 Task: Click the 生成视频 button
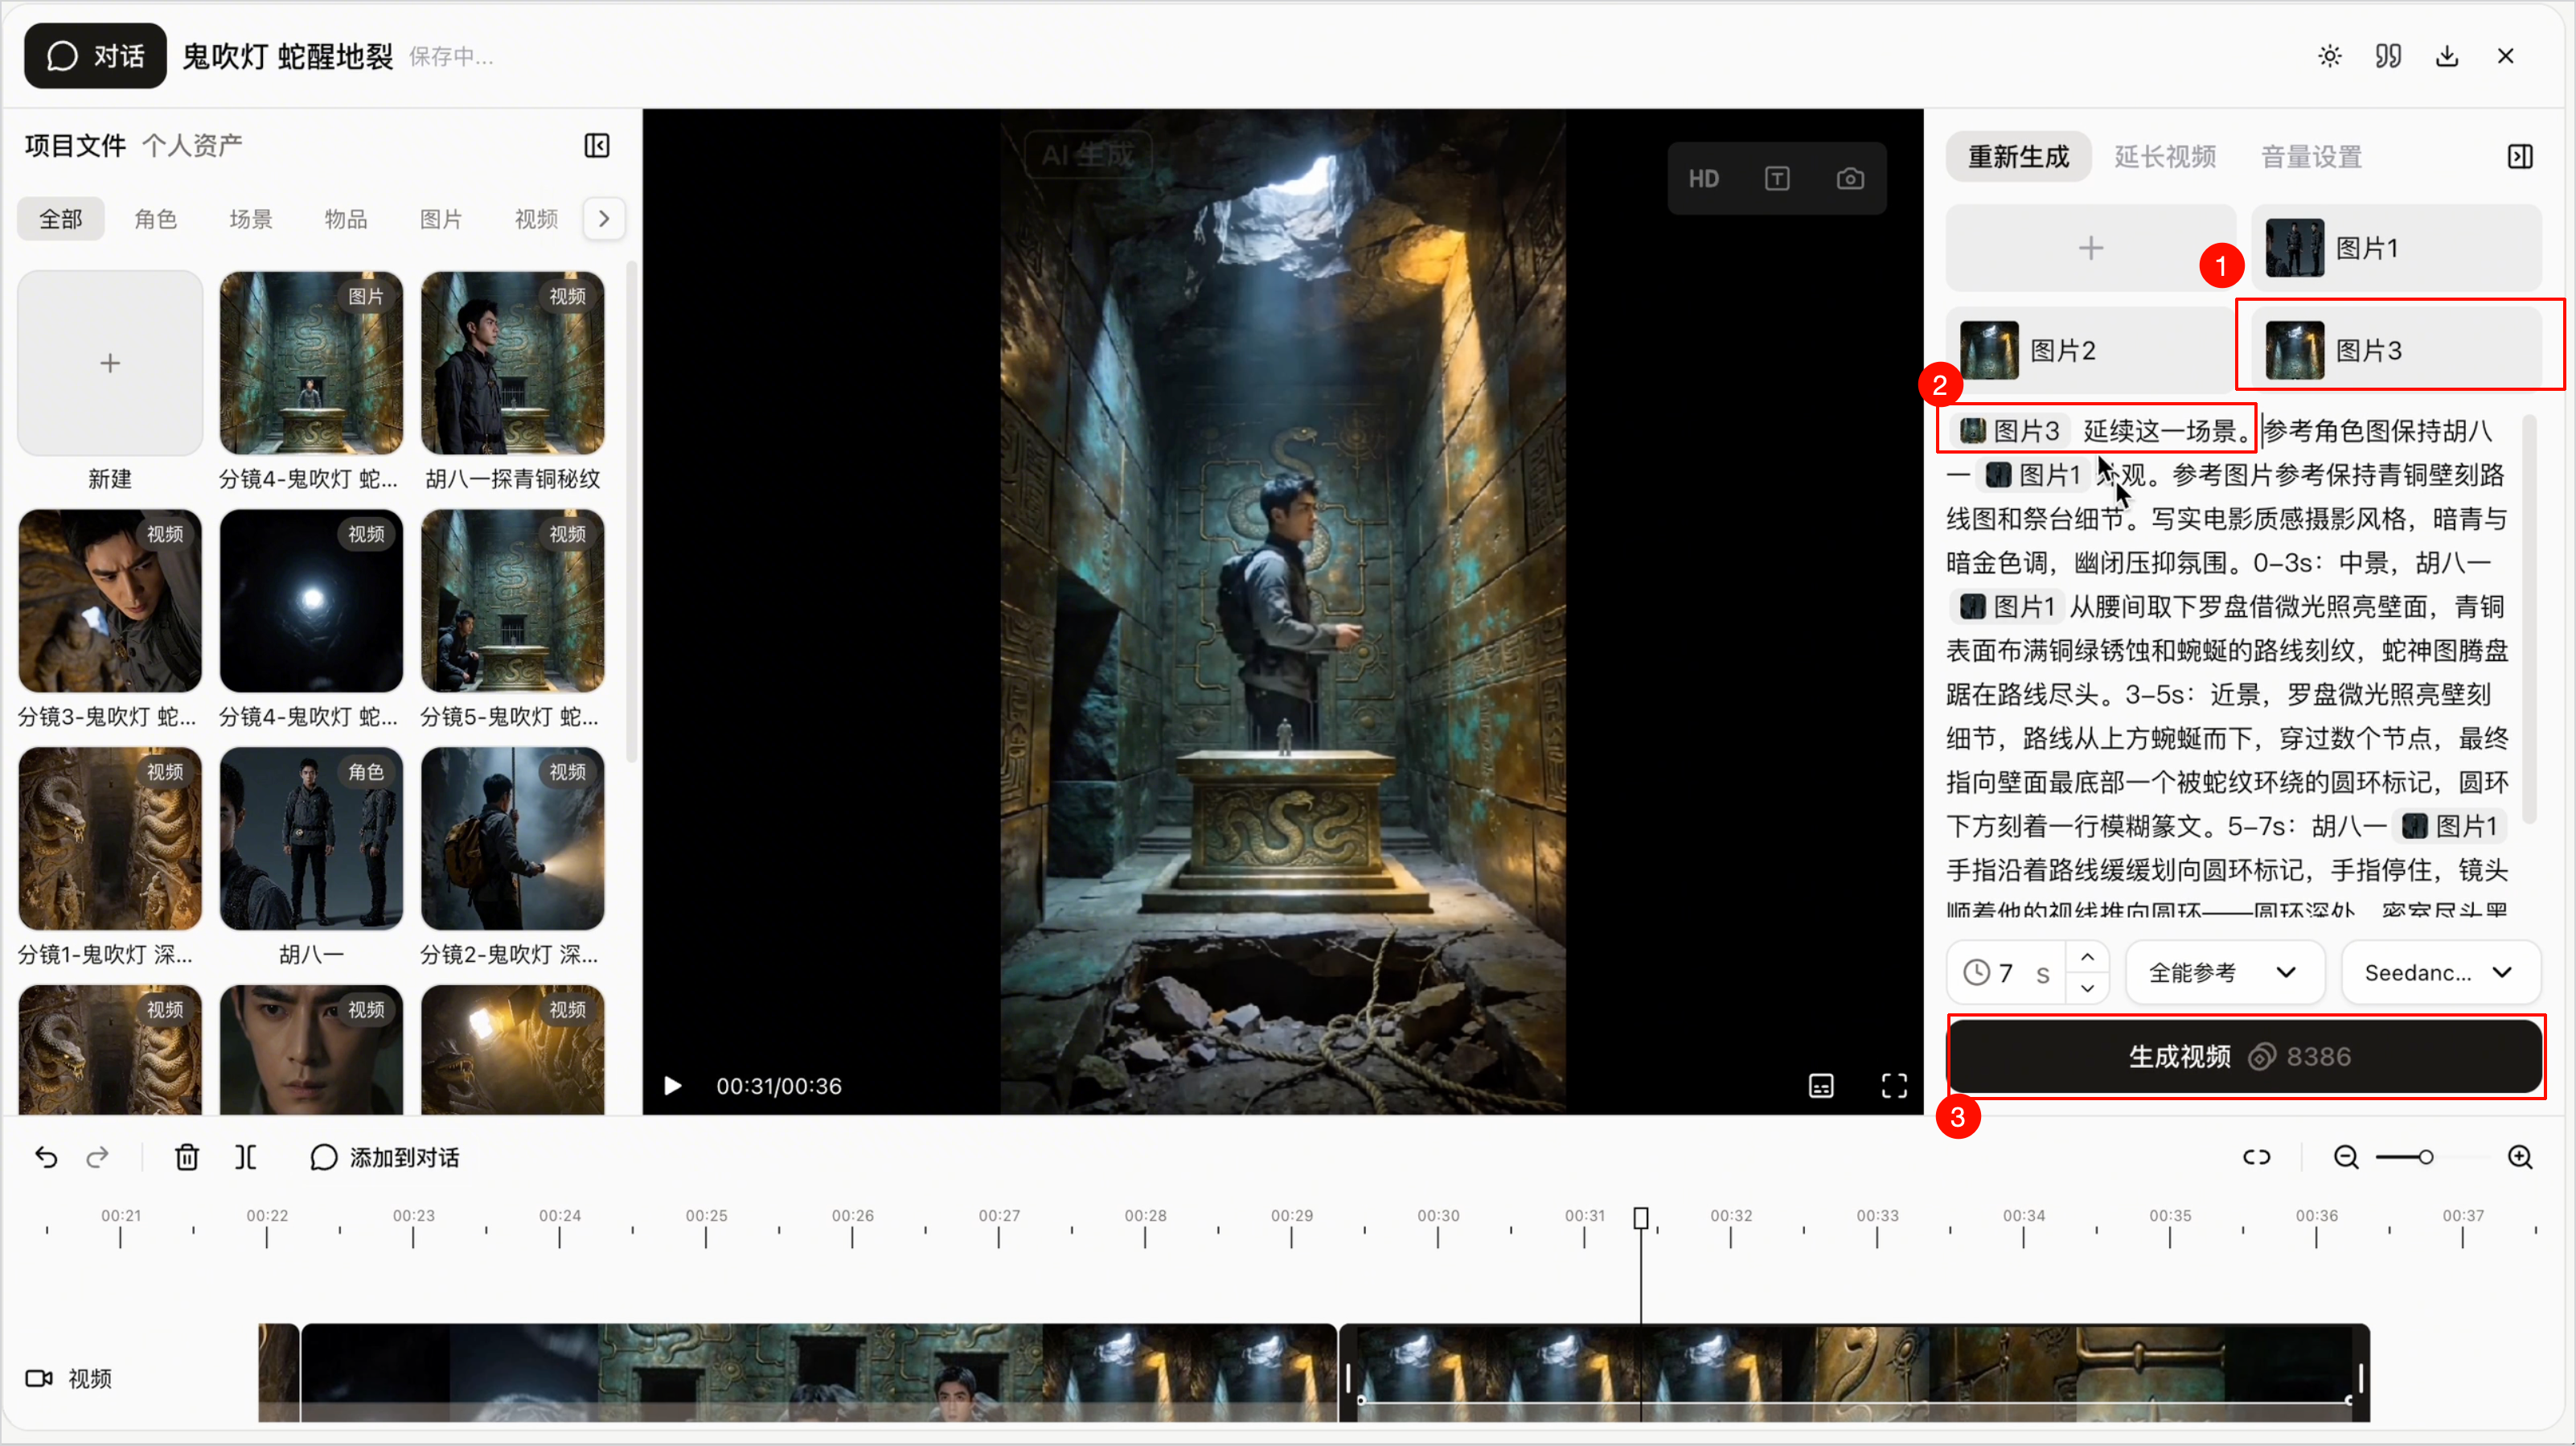[2245, 1057]
